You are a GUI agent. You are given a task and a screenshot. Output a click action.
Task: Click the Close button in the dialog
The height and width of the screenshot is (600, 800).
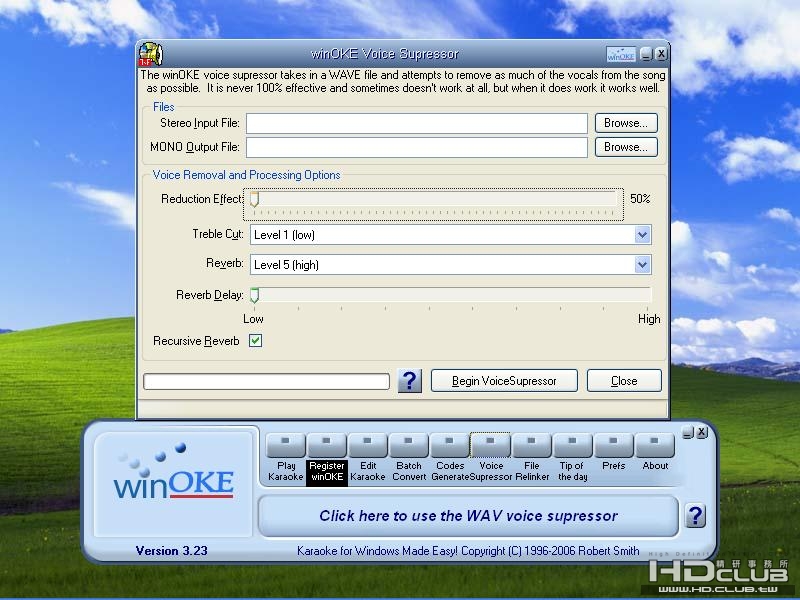coord(624,381)
